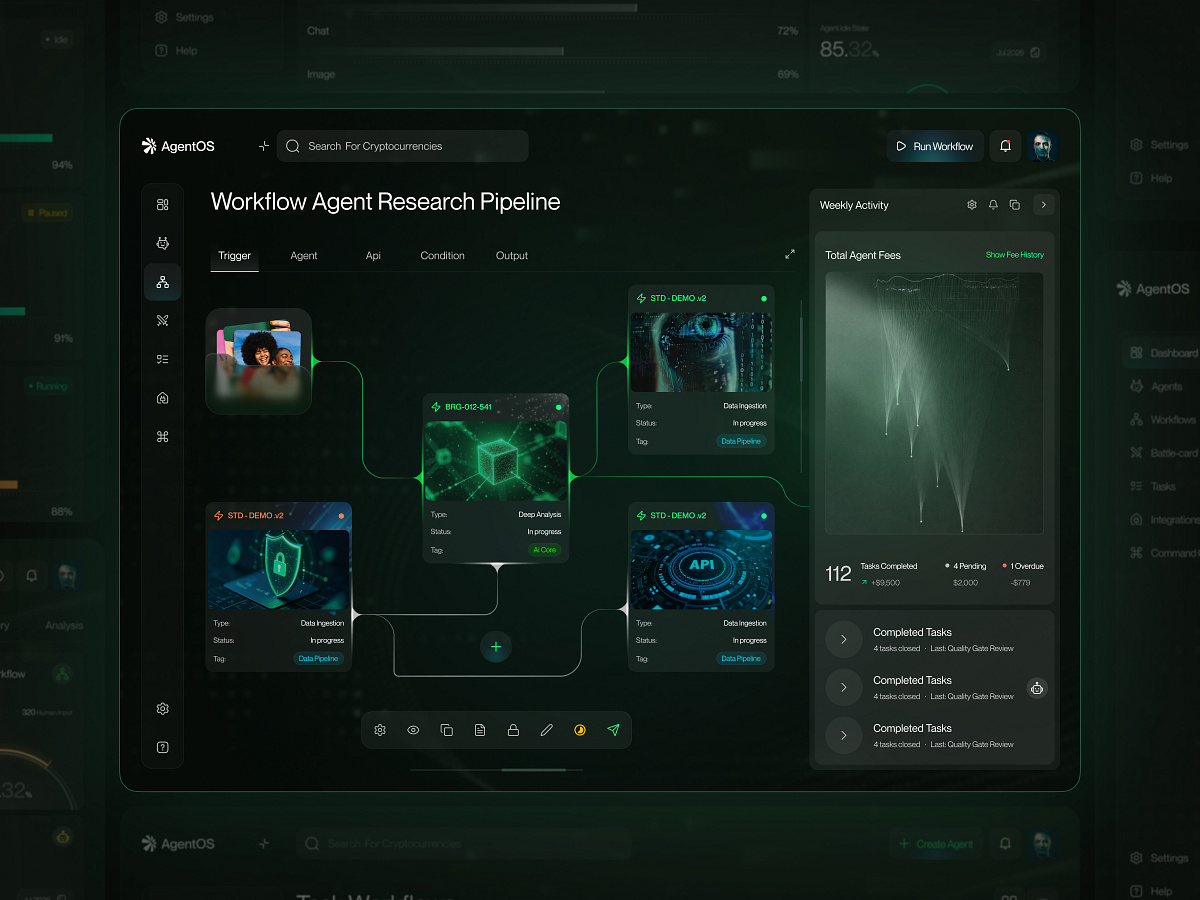Image resolution: width=1200 pixels, height=900 pixels.
Task: Open the duplicate icon in the bottom toolbar
Action: 446,730
